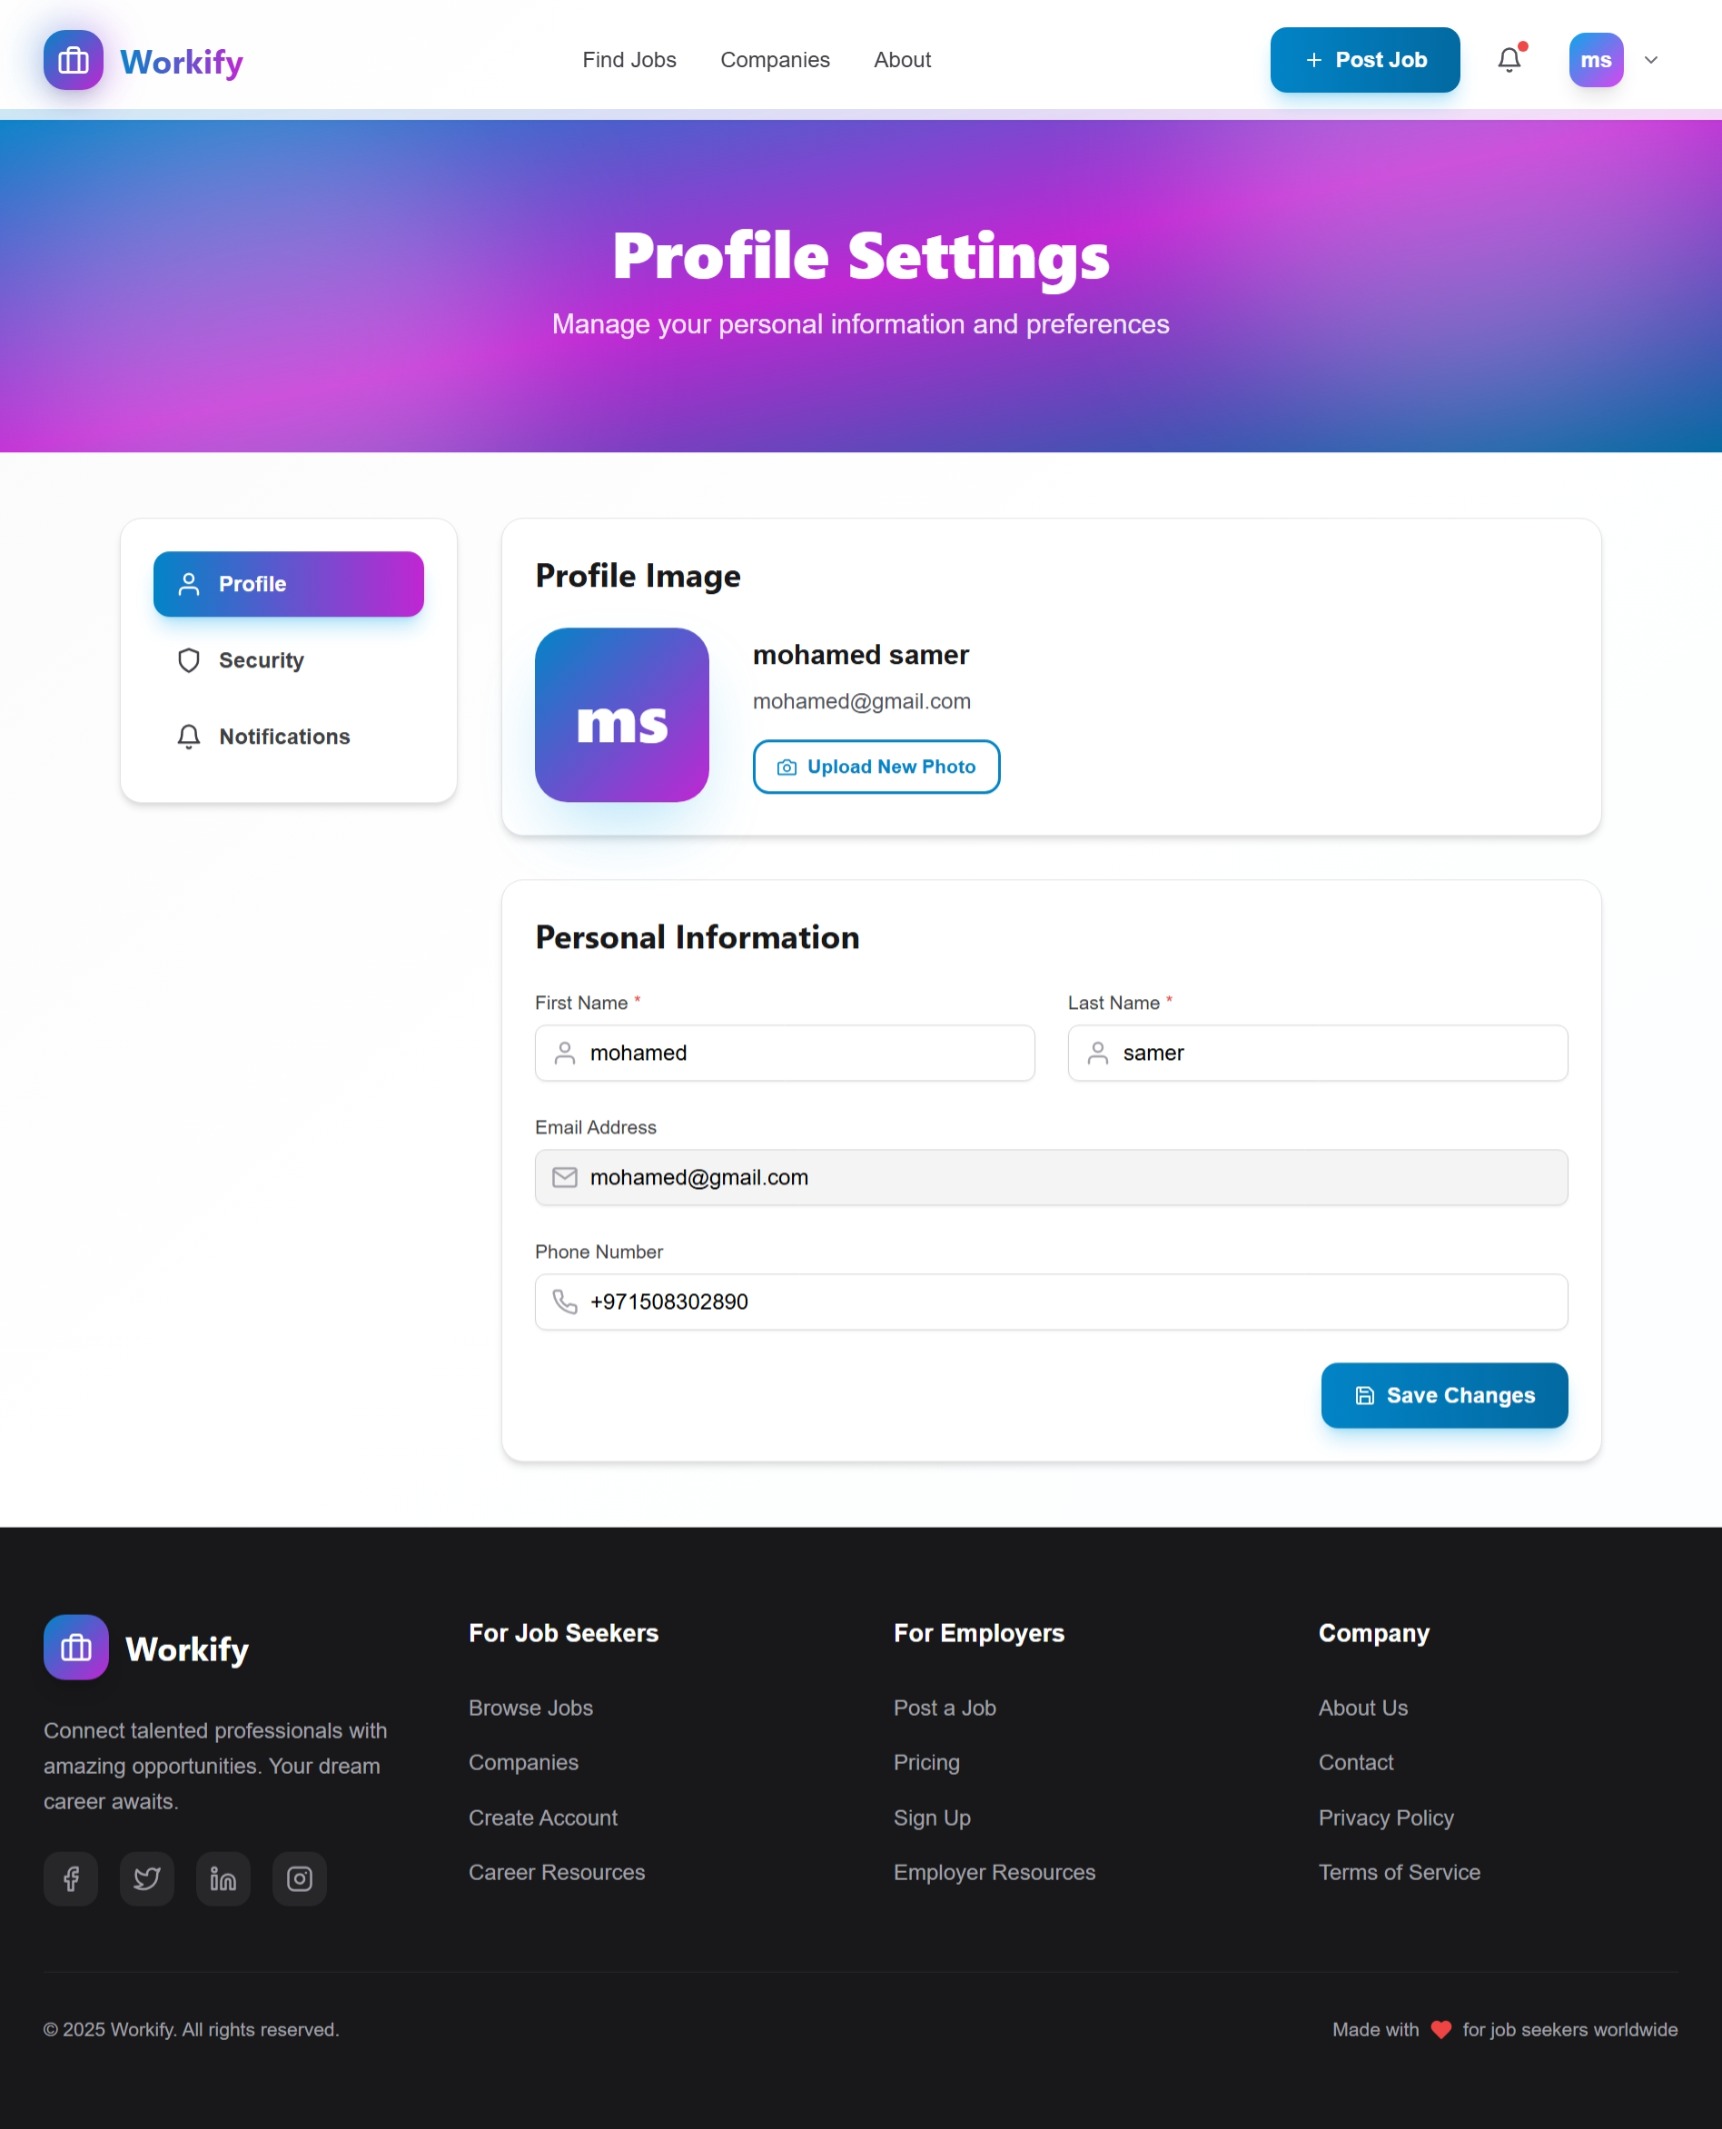Click the large ms profile image

click(622, 715)
